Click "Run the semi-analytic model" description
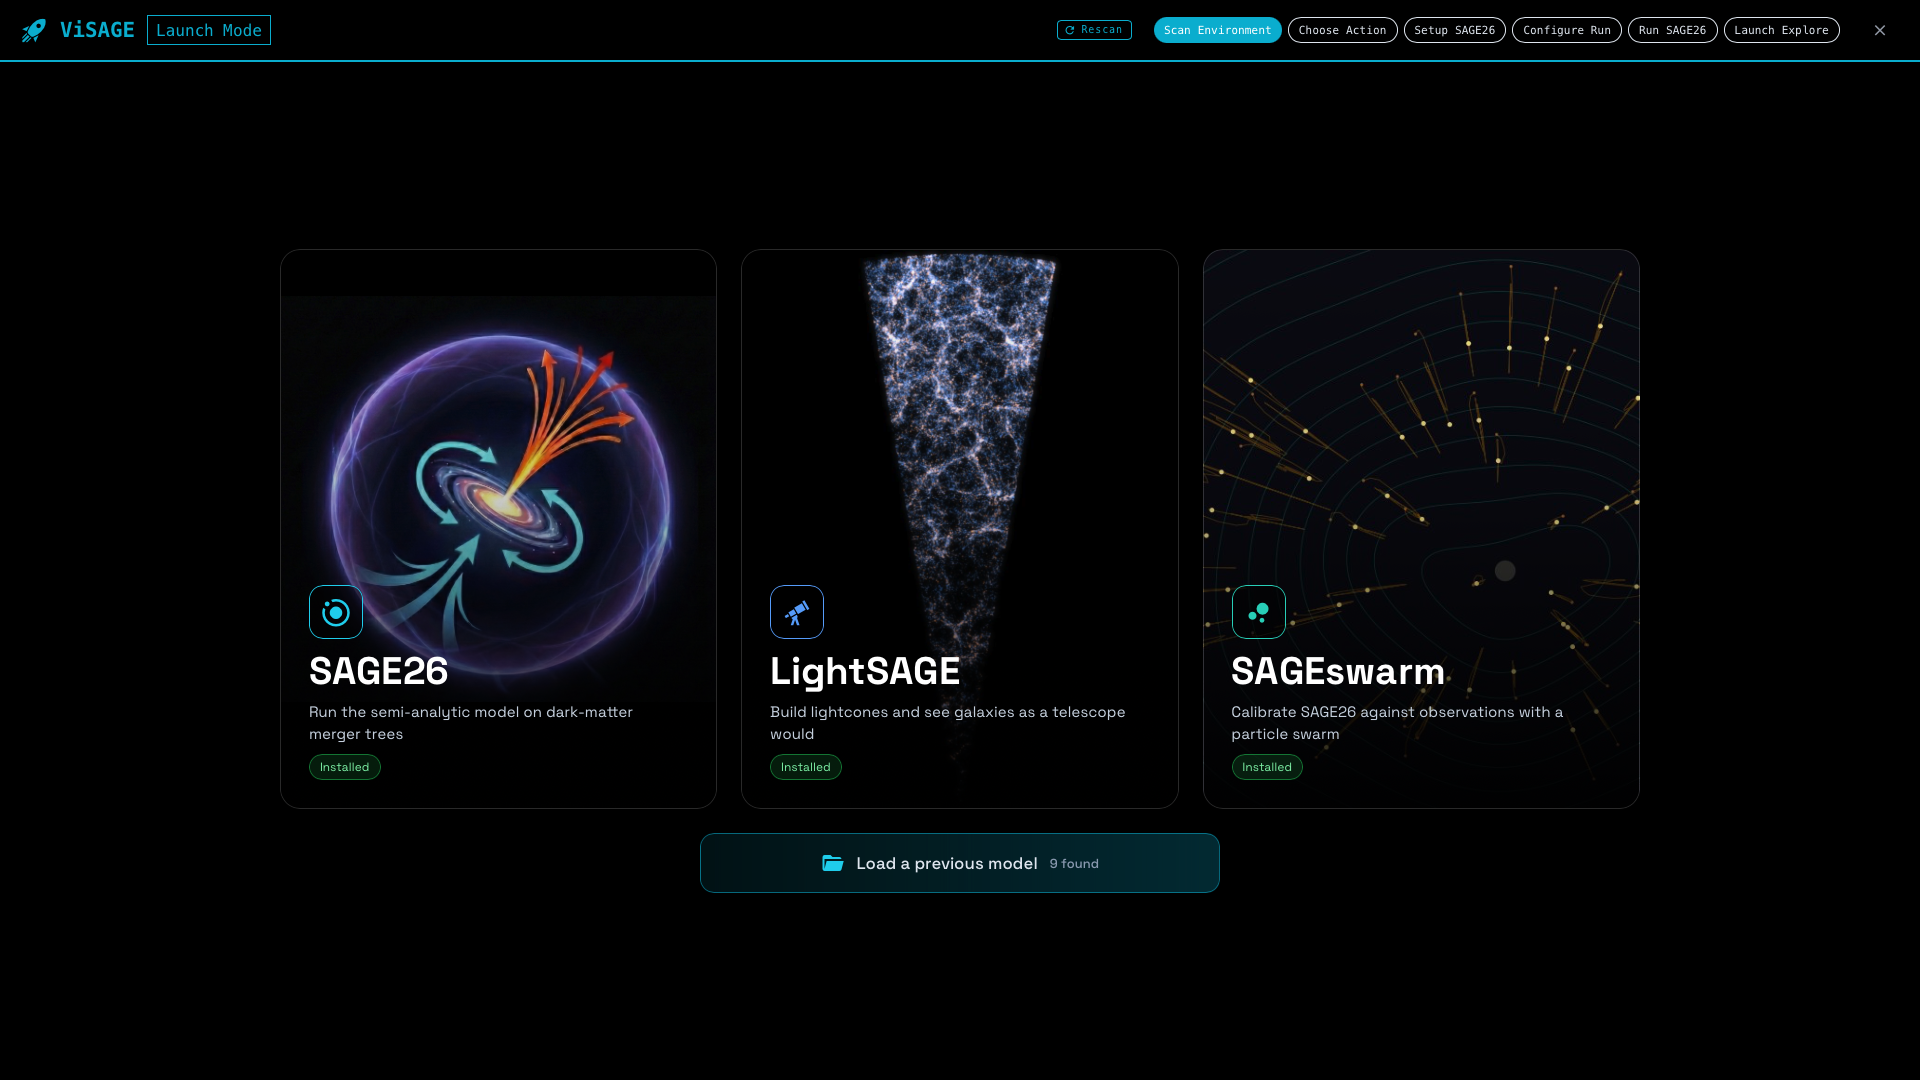 point(471,722)
